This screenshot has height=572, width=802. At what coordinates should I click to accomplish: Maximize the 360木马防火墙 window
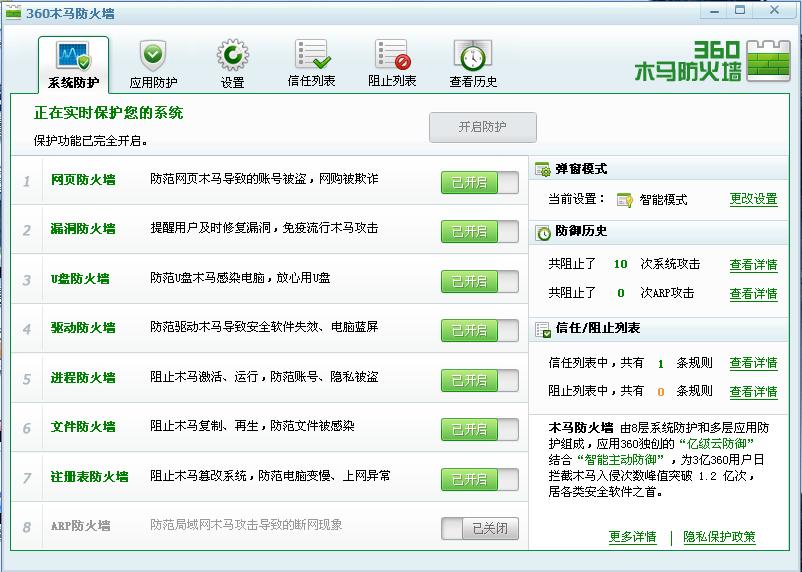(x=740, y=10)
